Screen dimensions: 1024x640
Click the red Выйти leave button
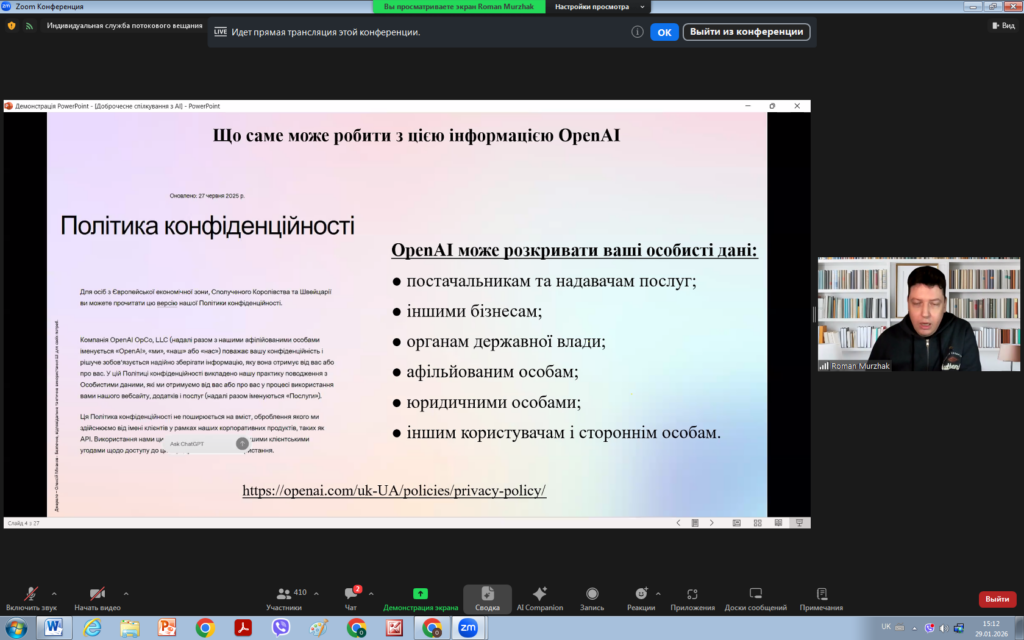click(x=997, y=599)
